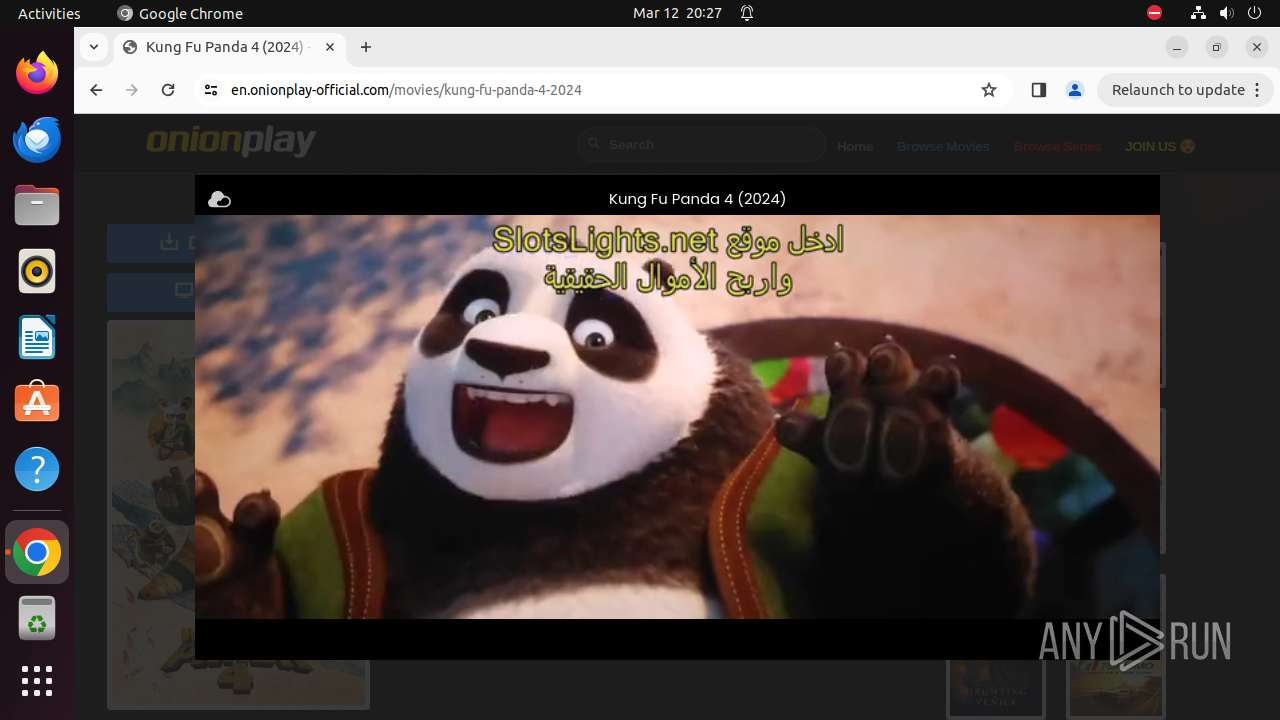1280x720 pixels.
Task: Go back to previous page
Action: tap(96, 90)
